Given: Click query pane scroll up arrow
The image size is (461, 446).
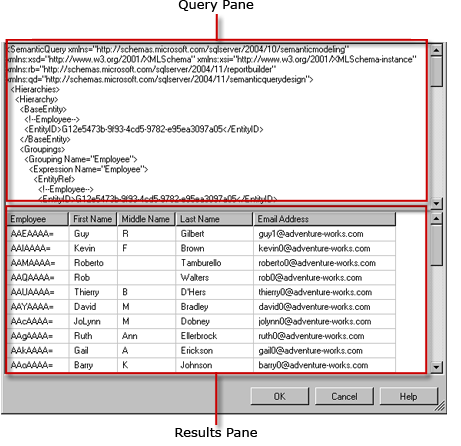Looking at the screenshot, I should pos(436,50).
